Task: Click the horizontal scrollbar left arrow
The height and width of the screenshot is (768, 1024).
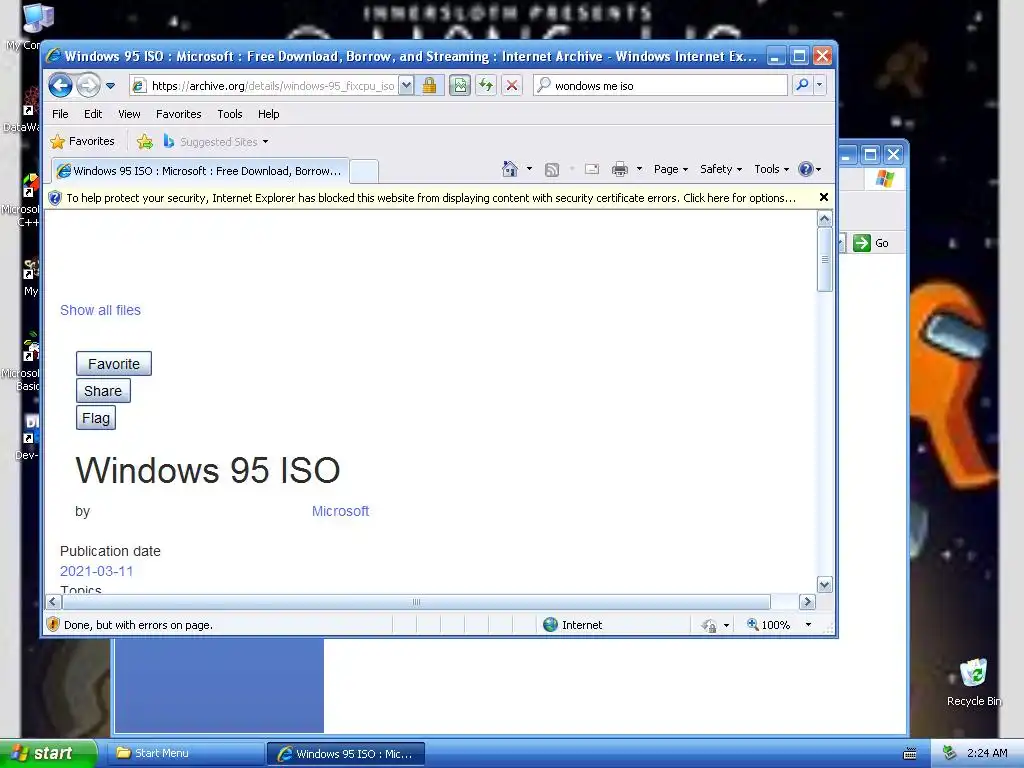Action: point(54,602)
